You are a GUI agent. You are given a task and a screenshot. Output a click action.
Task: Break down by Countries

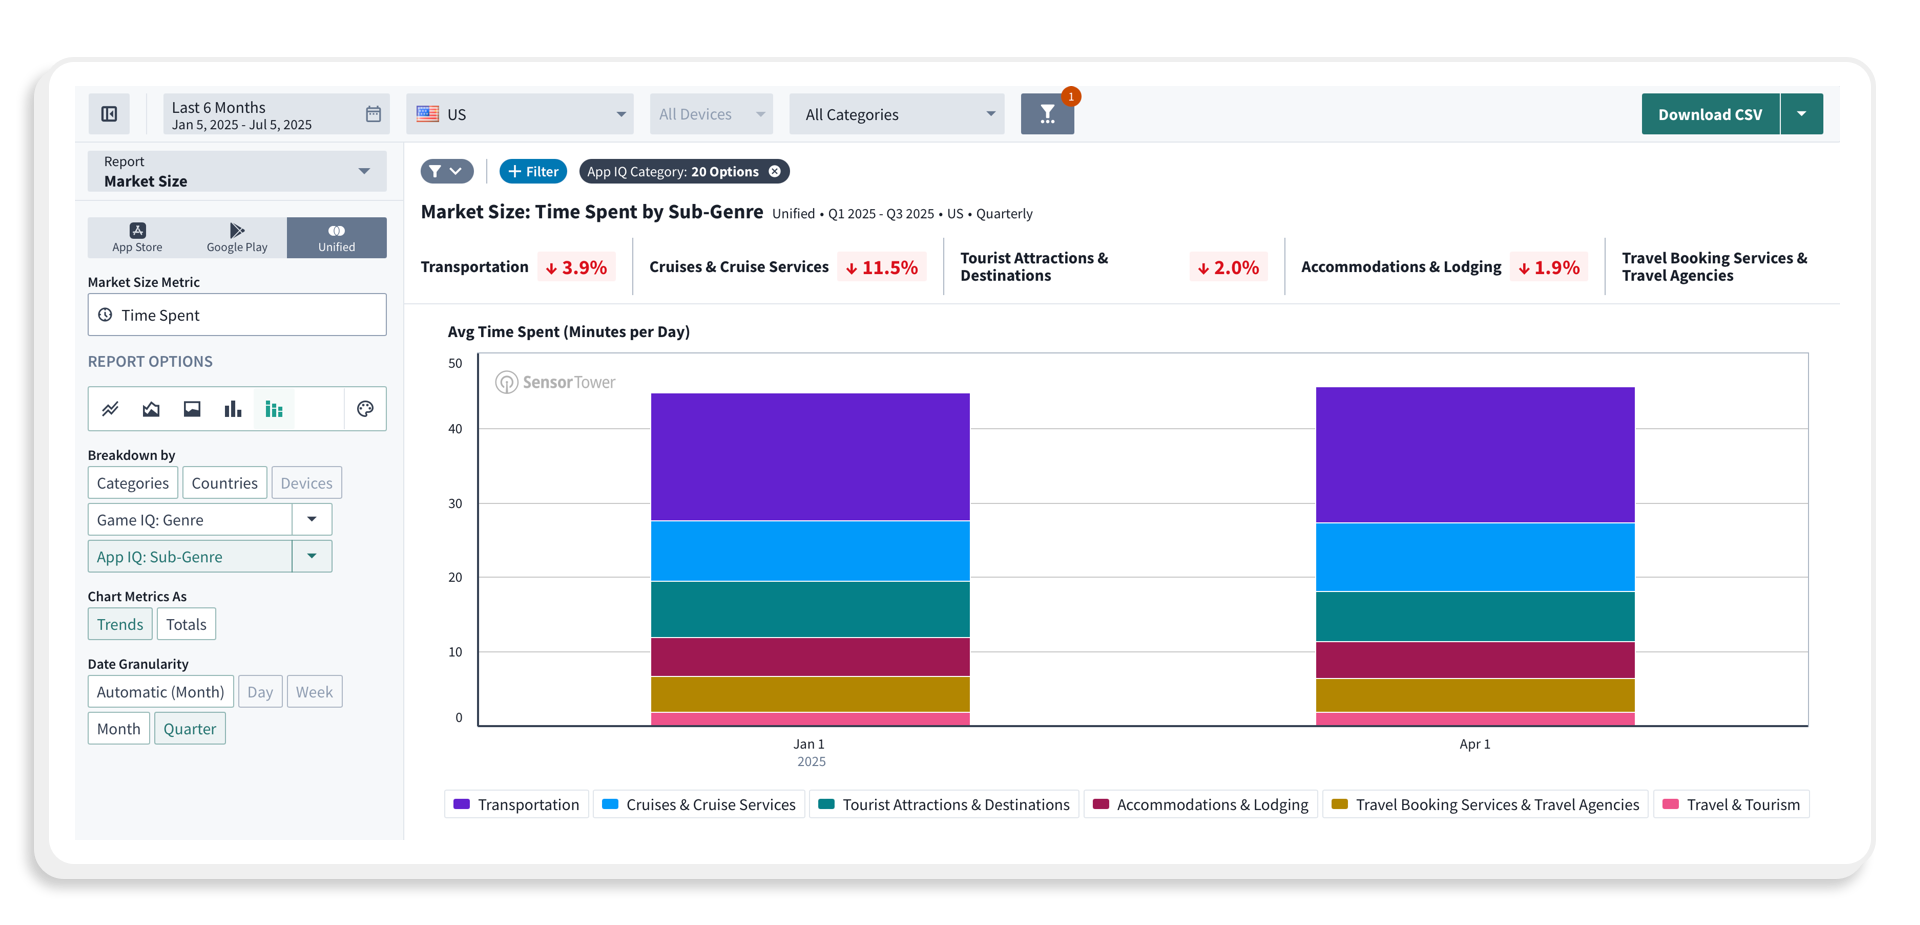coord(224,483)
